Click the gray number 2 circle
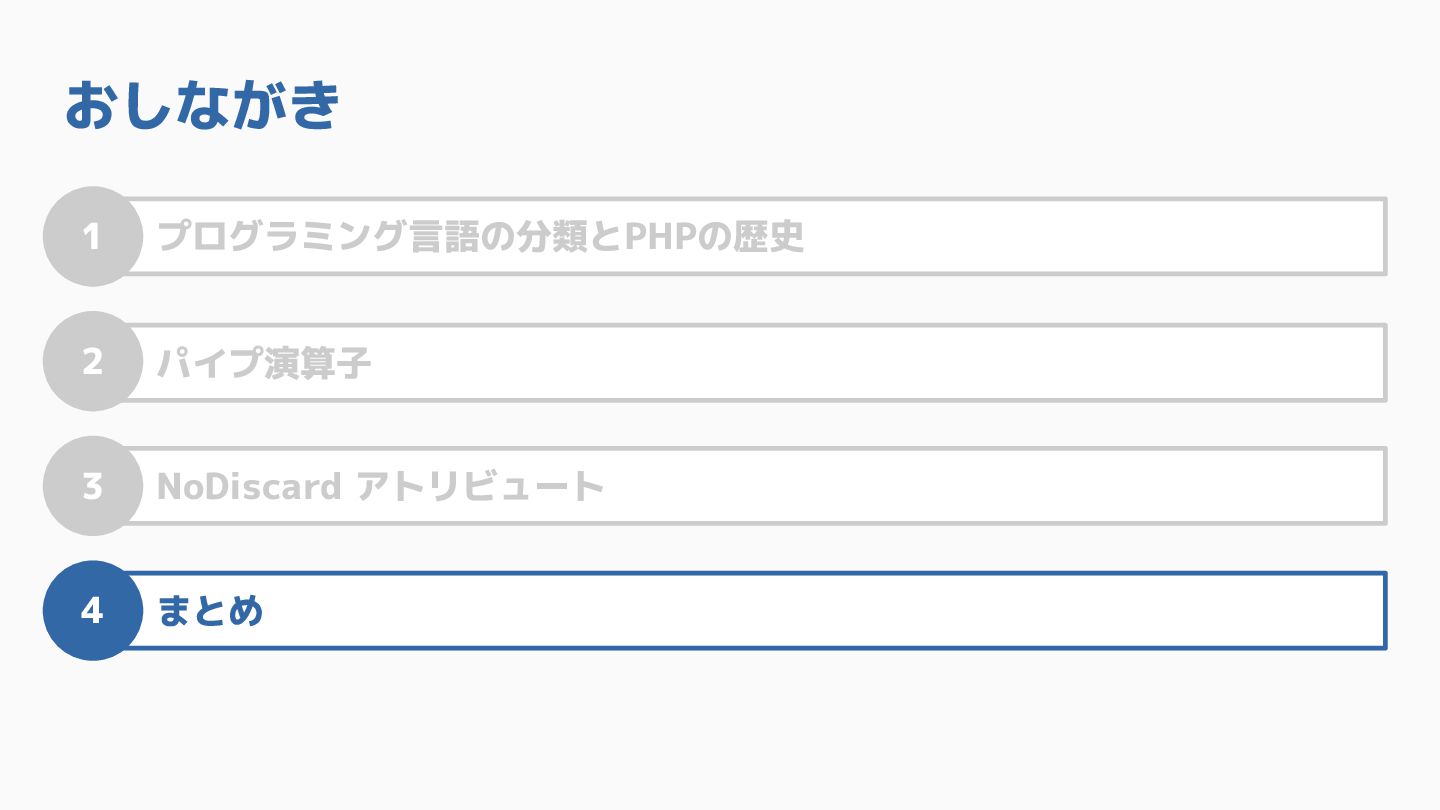Viewport: 1440px width, 810px height. [x=92, y=362]
